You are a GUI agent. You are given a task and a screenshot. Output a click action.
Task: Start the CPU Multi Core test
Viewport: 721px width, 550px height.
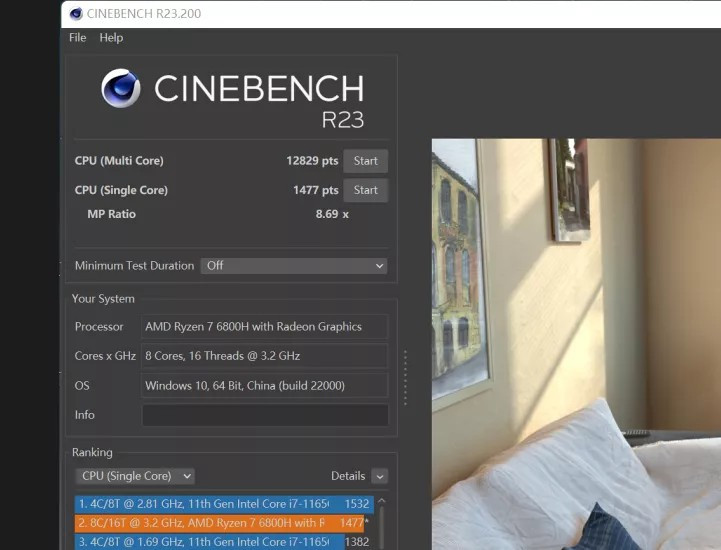point(366,161)
